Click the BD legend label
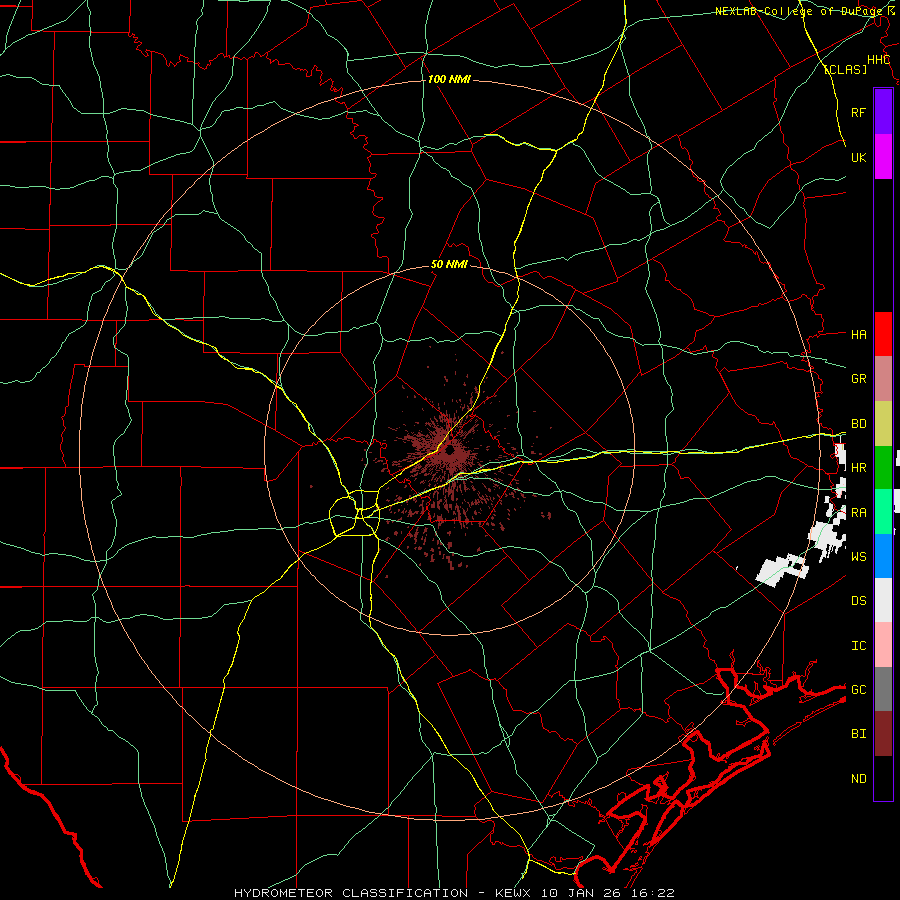 coord(858,424)
